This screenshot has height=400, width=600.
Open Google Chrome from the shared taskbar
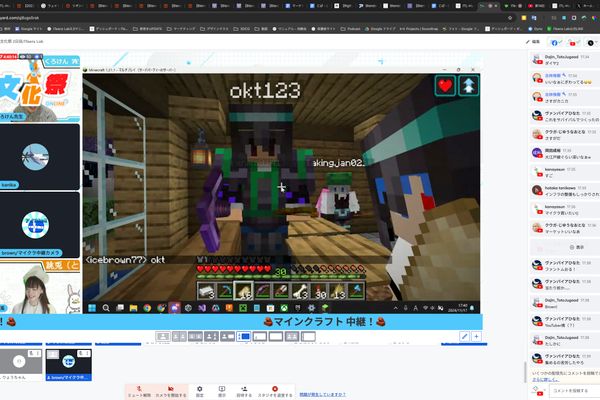pyautogui.click(x=147, y=308)
